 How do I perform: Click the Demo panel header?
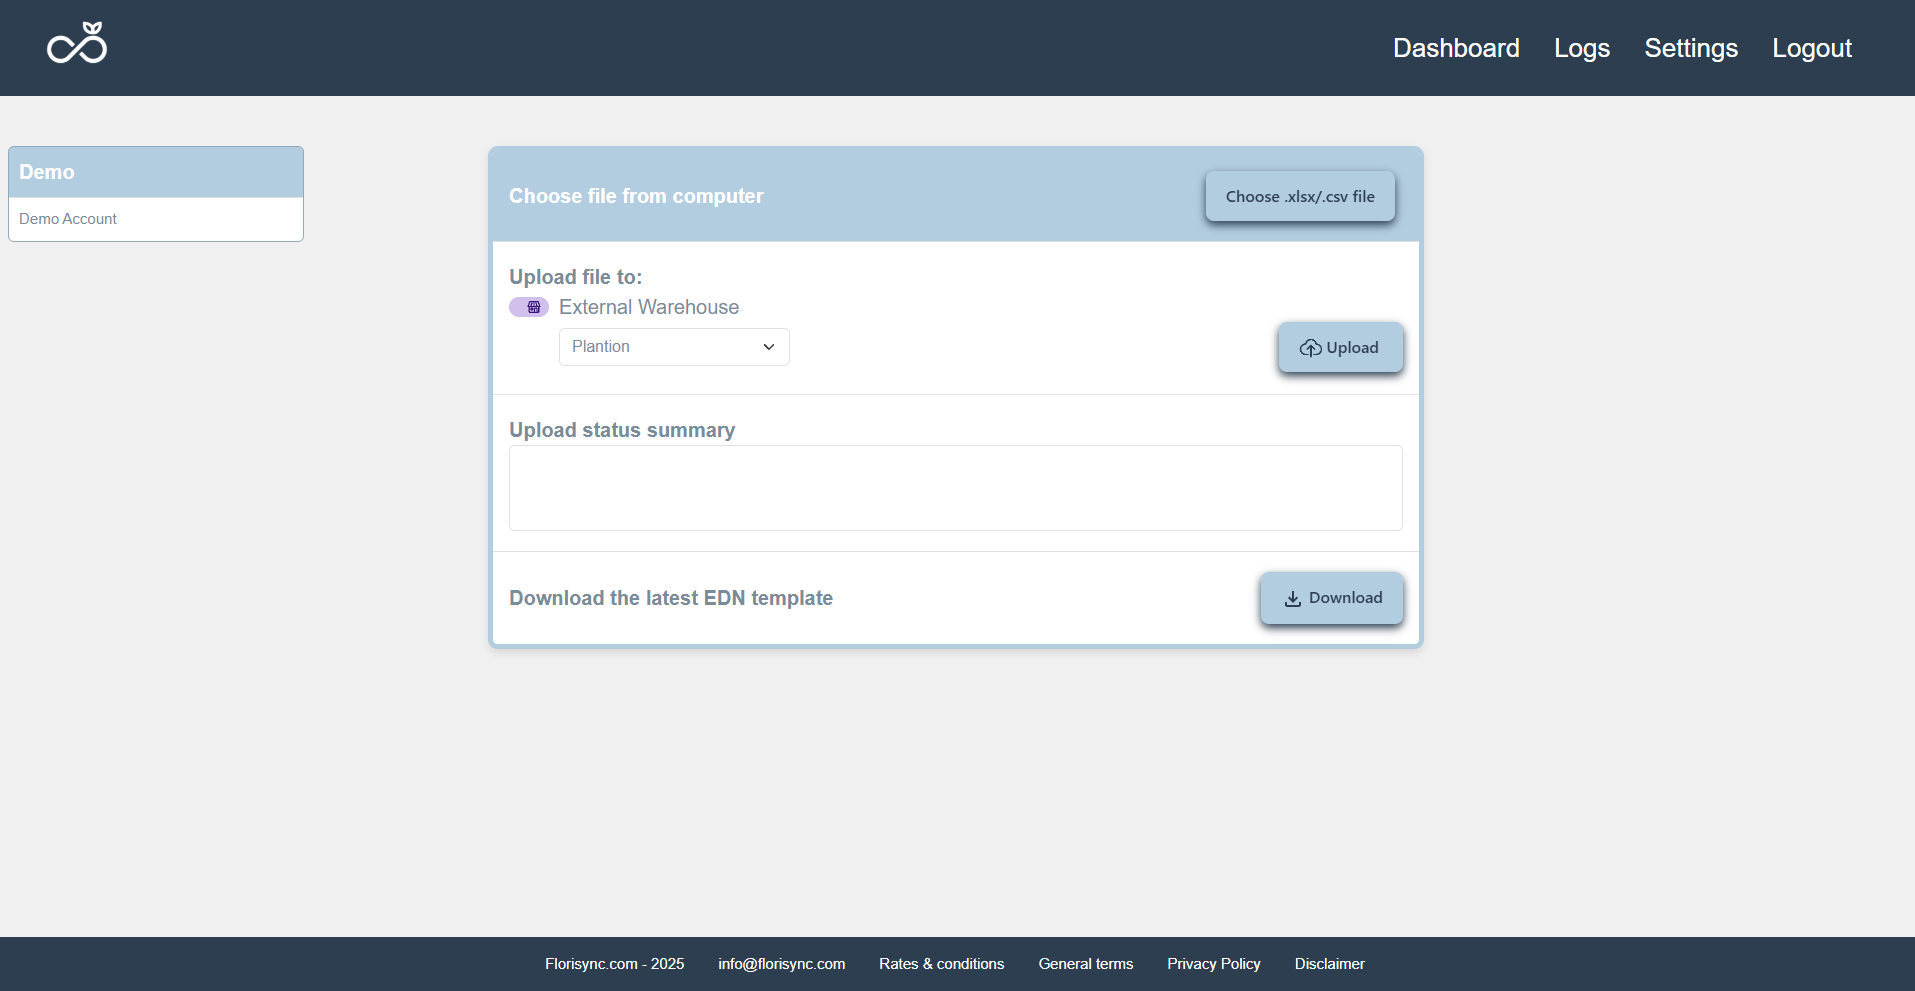pos(155,172)
